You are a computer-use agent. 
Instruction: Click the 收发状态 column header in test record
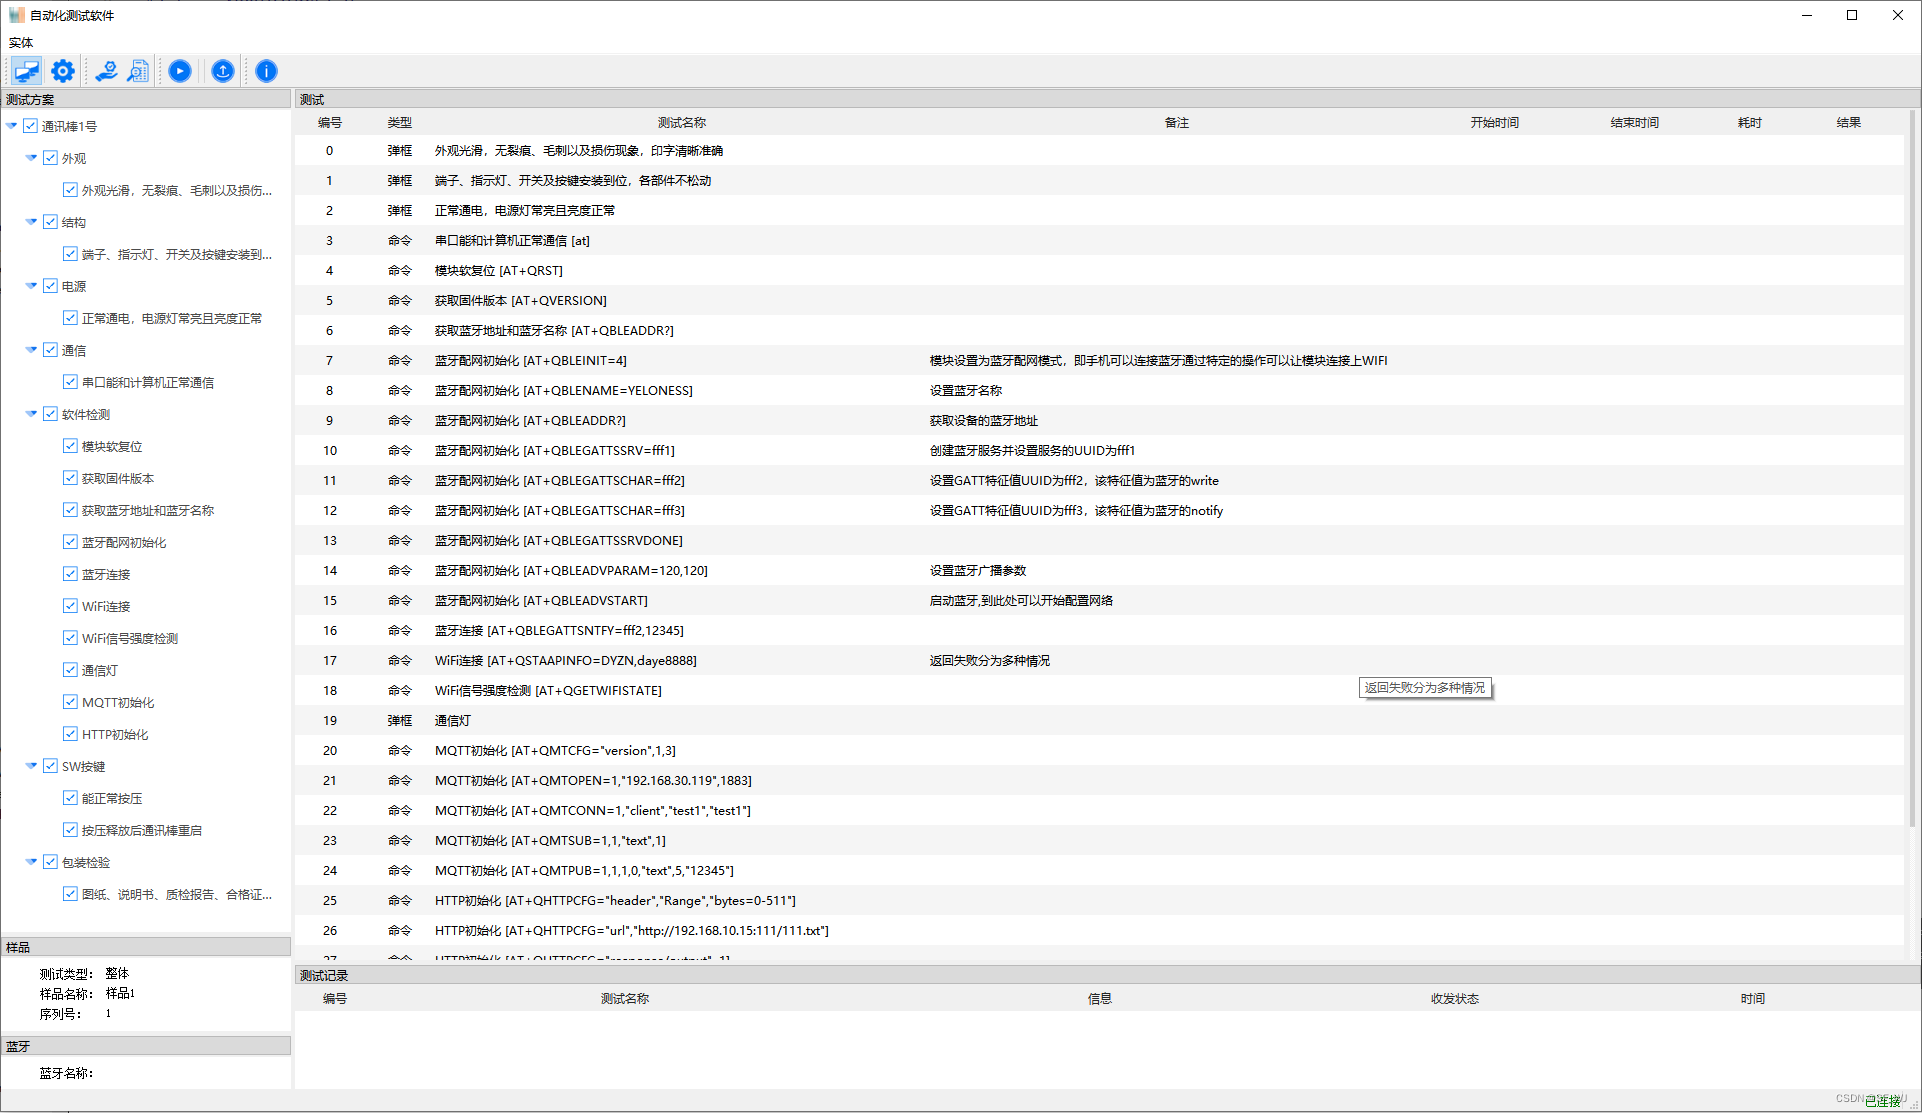point(1455,998)
